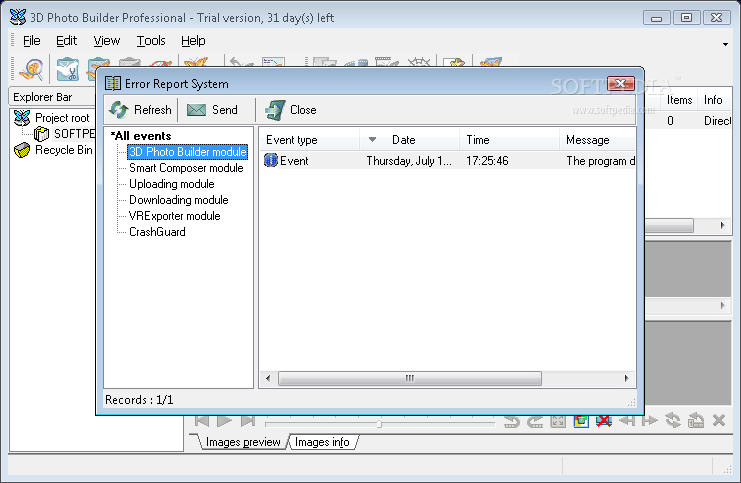Click the Explorer Bar header
The height and width of the screenshot is (483, 741).
[x=52, y=97]
